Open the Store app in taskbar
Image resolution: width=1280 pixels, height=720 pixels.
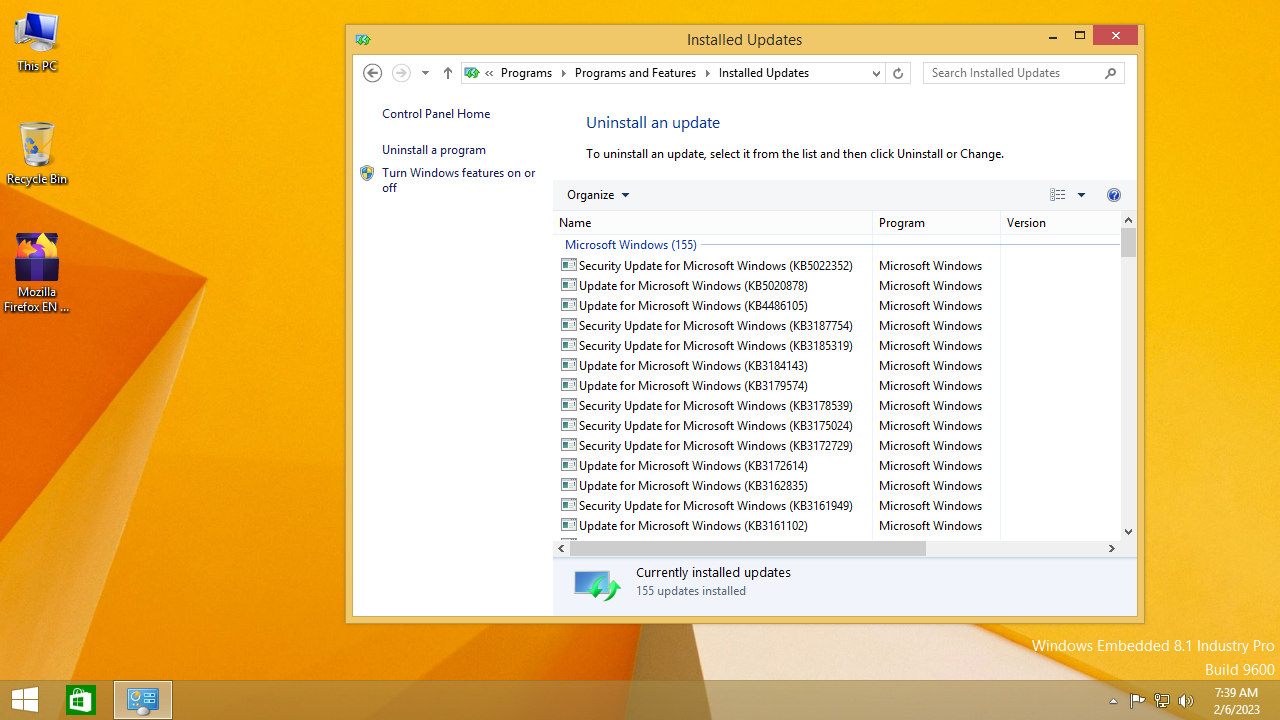coord(80,700)
